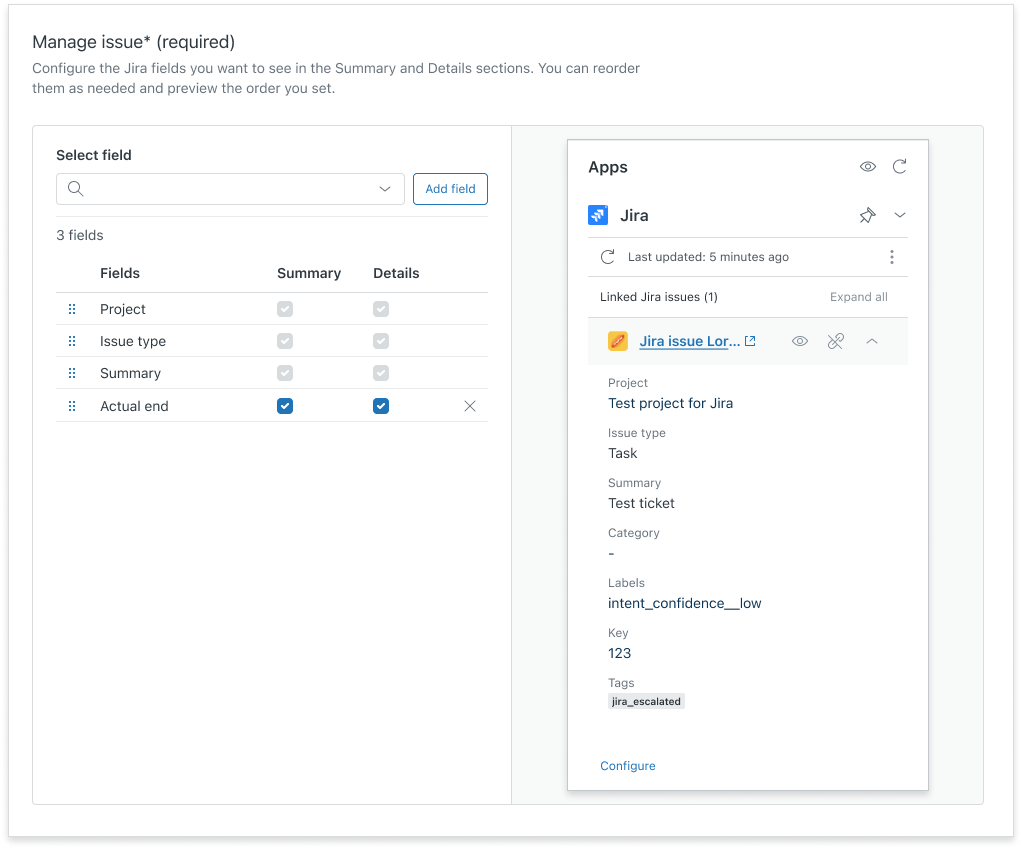This screenshot has width=1022, height=849.
Task: Toggle eye icon on linked Jira issue
Action: (x=800, y=341)
